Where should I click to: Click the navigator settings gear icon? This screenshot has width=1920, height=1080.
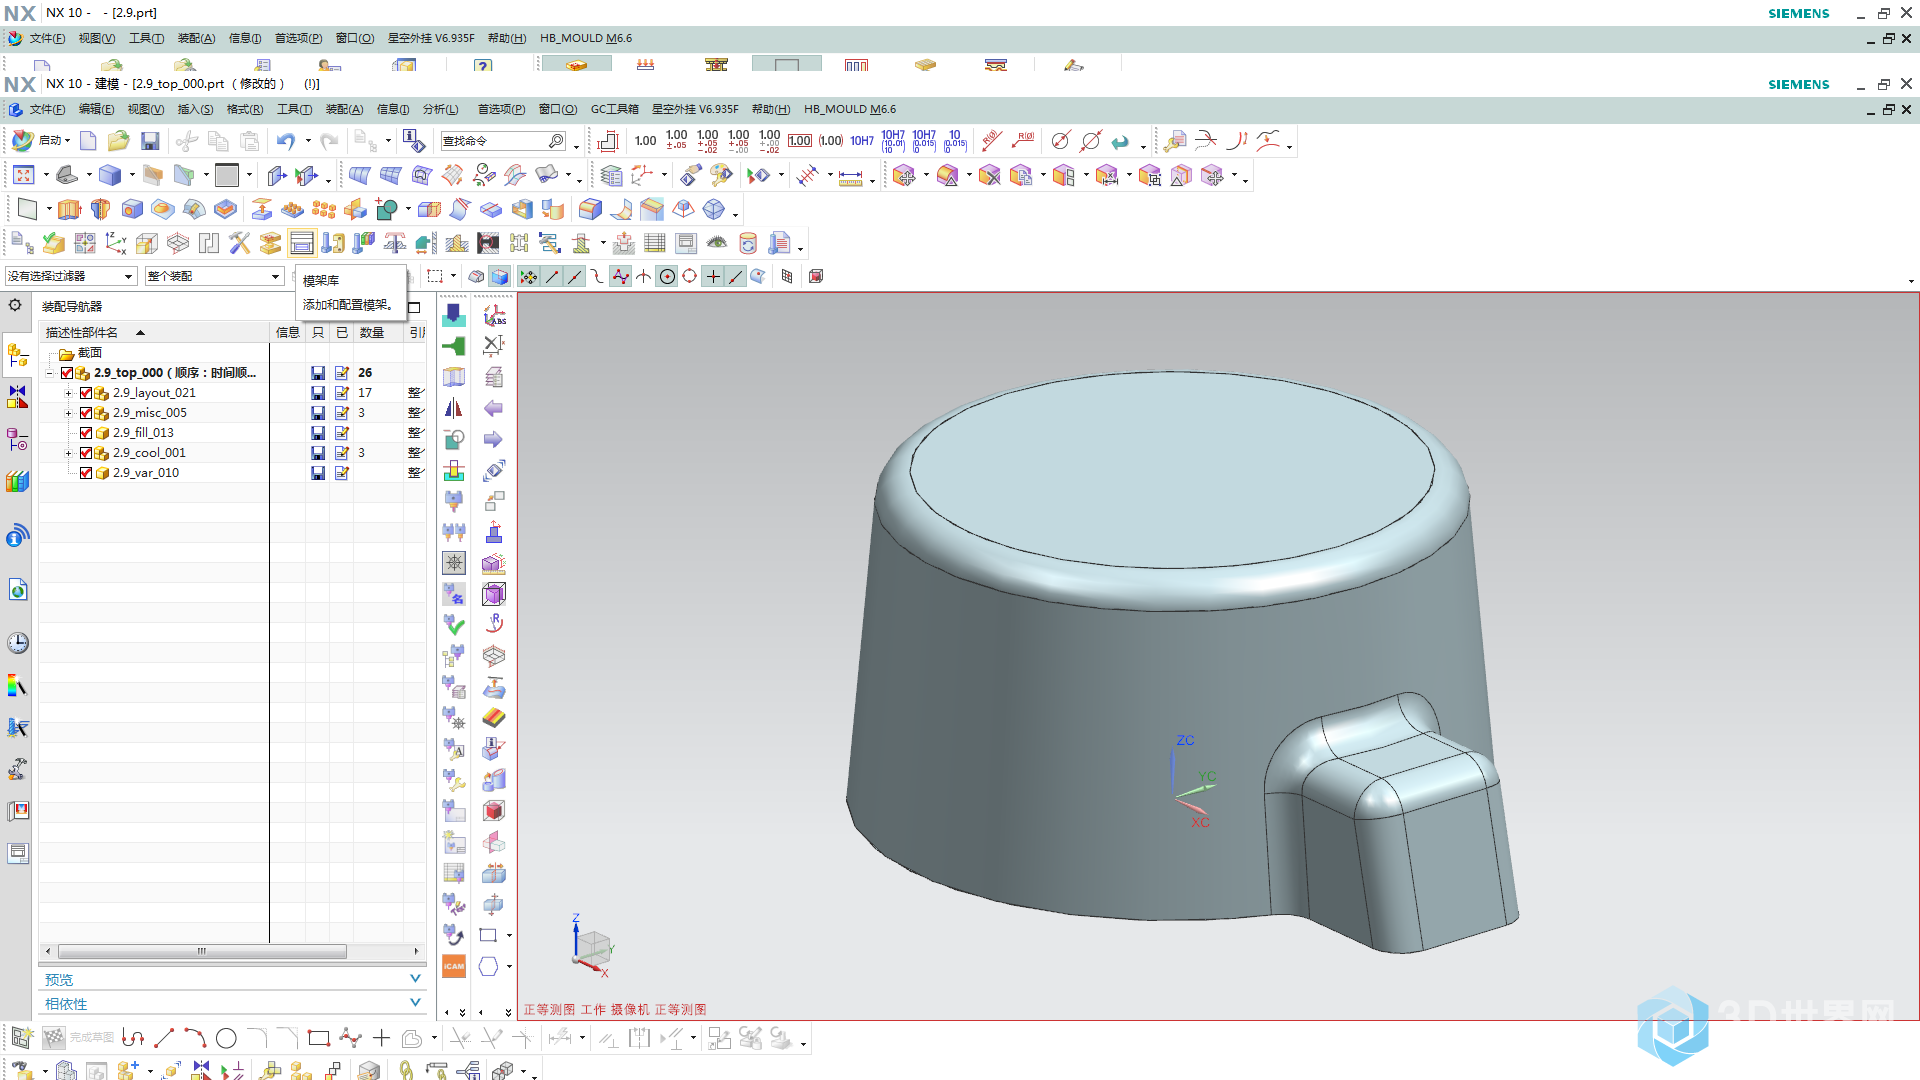15,305
